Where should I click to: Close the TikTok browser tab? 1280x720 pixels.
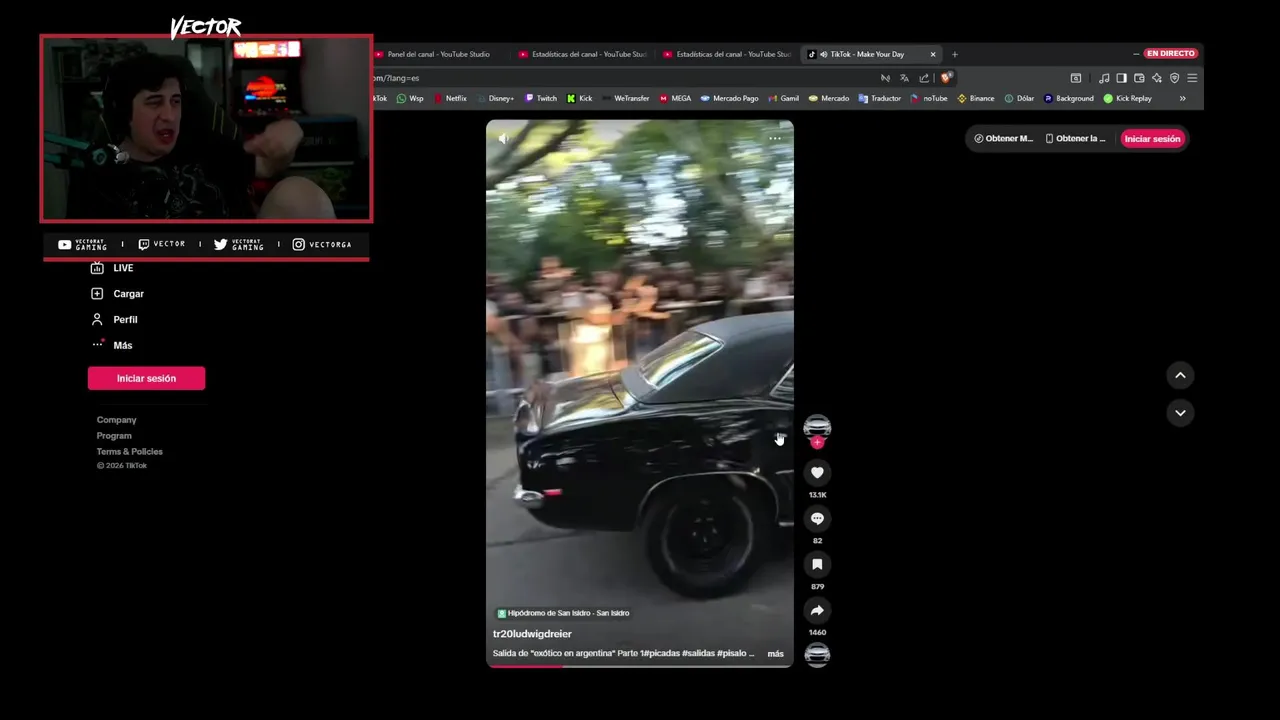[x=933, y=54]
